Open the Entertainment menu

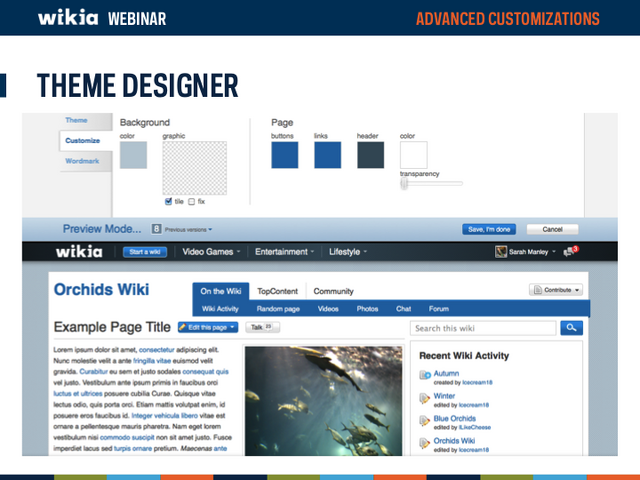(x=284, y=252)
